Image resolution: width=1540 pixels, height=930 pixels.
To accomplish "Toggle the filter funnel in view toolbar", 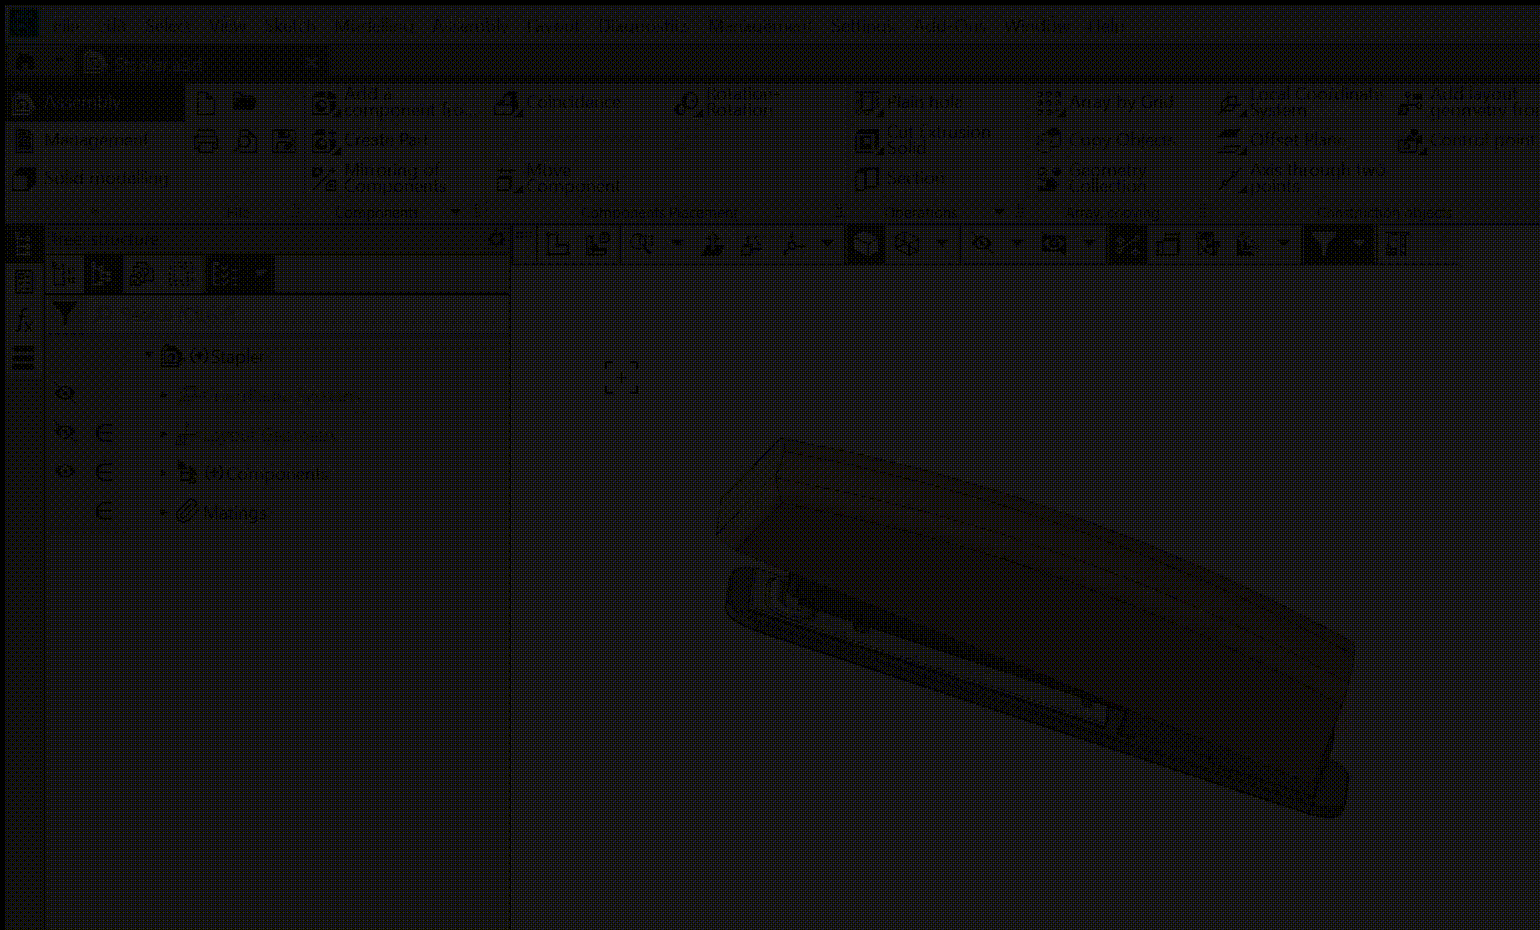I will click(x=1323, y=244).
